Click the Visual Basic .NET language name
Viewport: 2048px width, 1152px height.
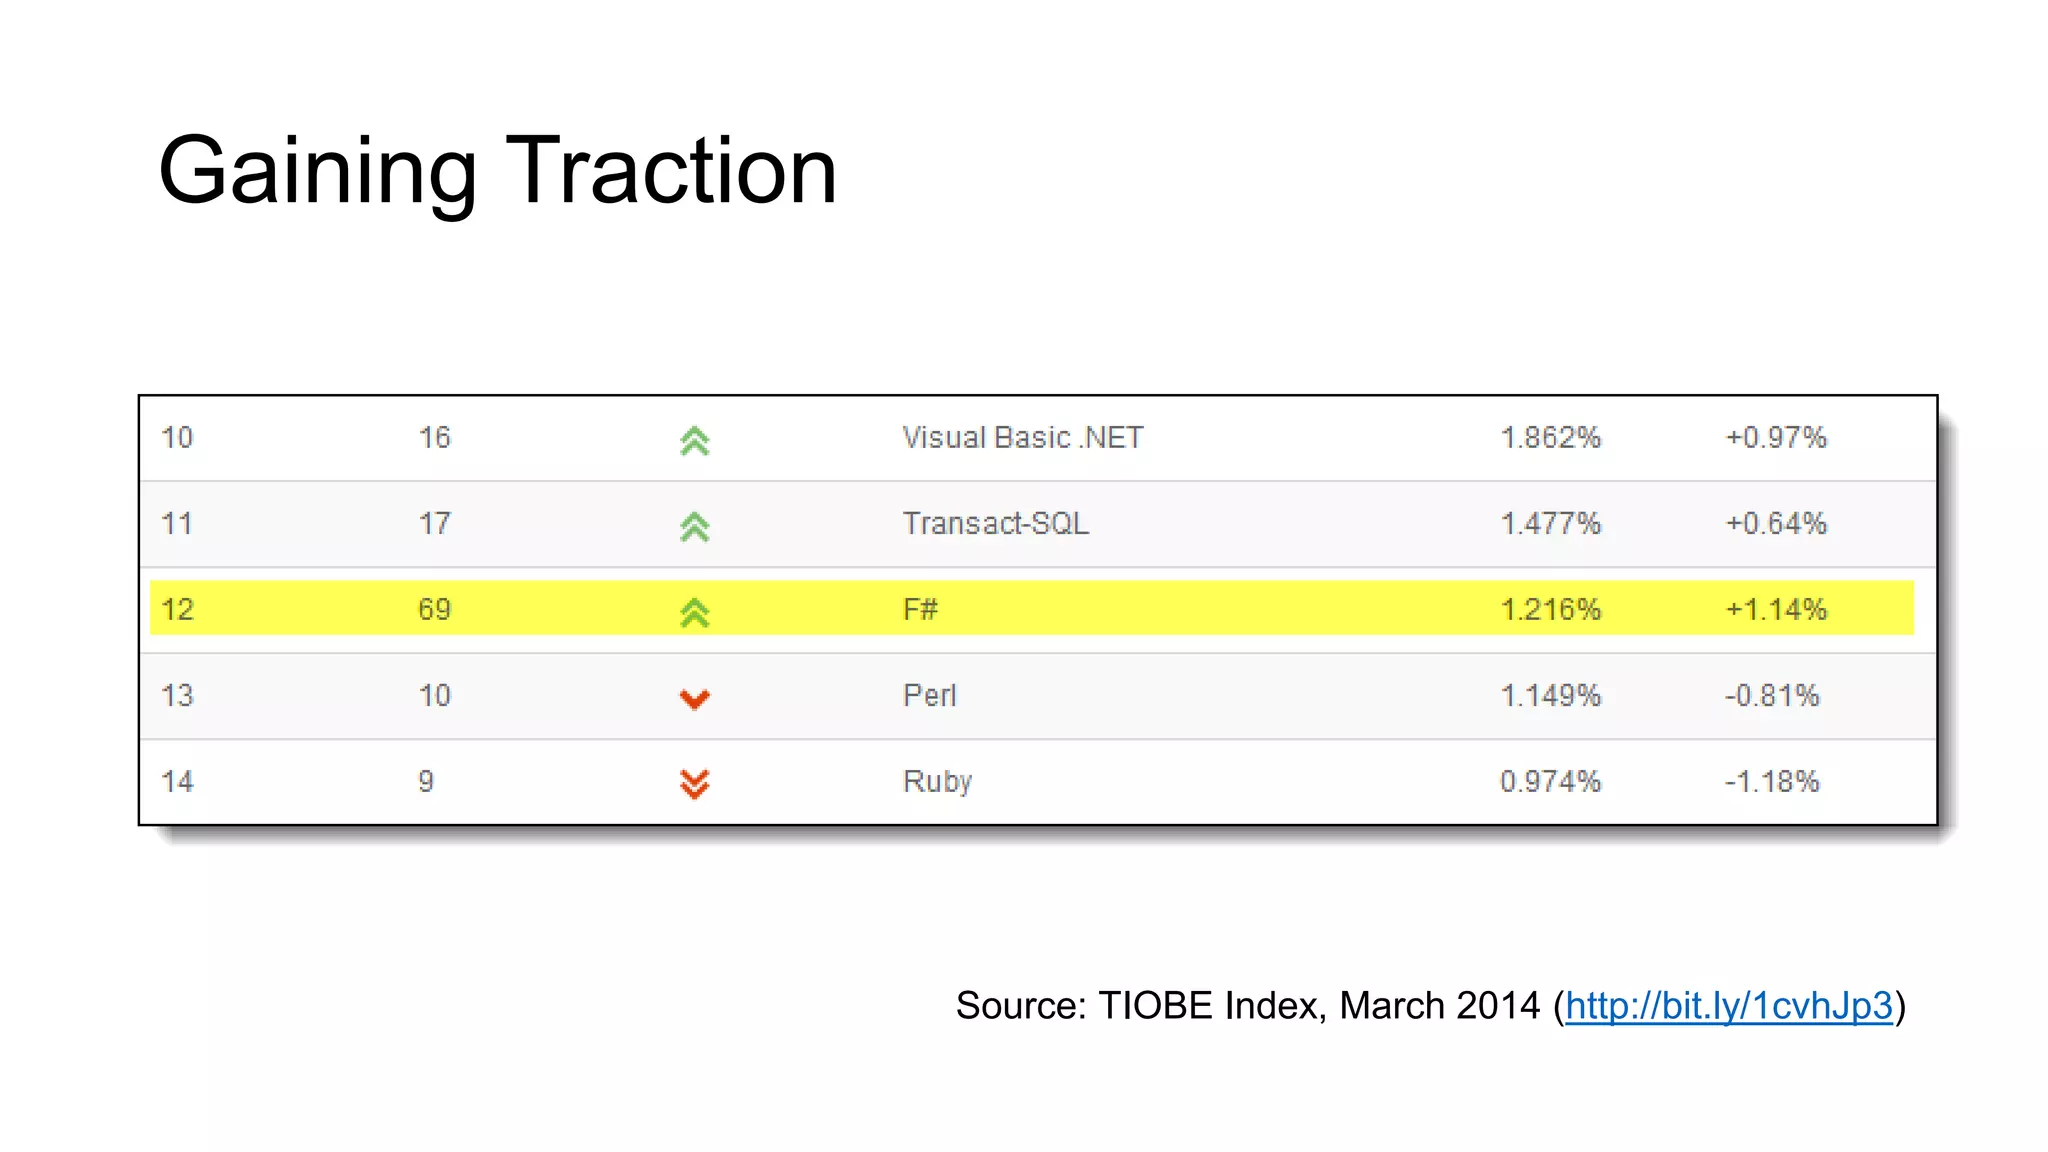click(1022, 438)
